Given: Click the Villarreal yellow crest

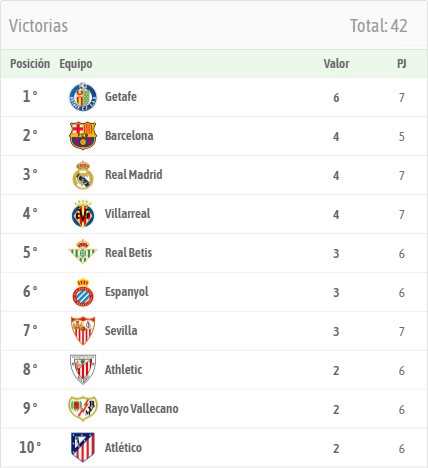Looking at the screenshot, I should pyautogui.click(x=83, y=214).
